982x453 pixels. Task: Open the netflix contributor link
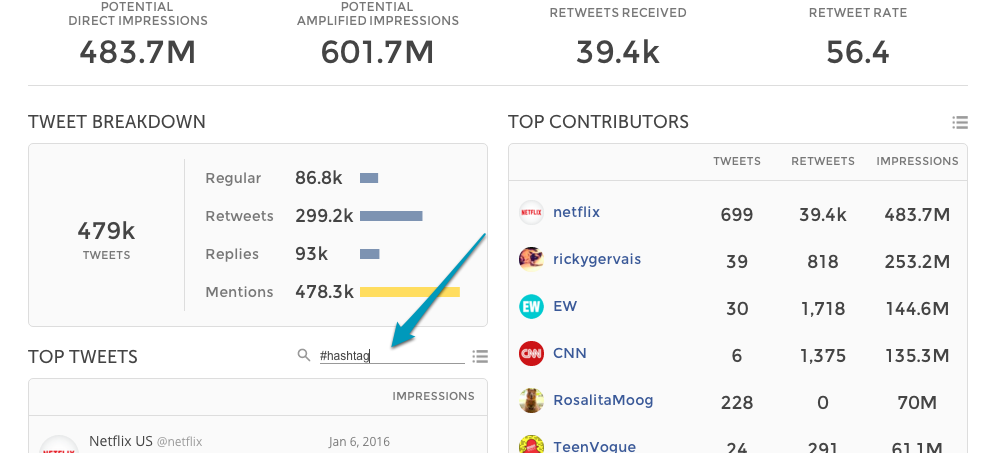pyautogui.click(x=576, y=212)
